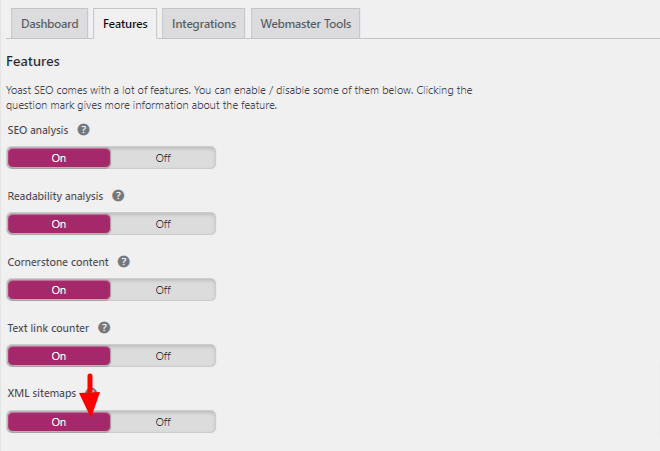The width and height of the screenshot is (660, 451).
Task: Click the XML sitemaps label text
Action: tap(41, 394)
